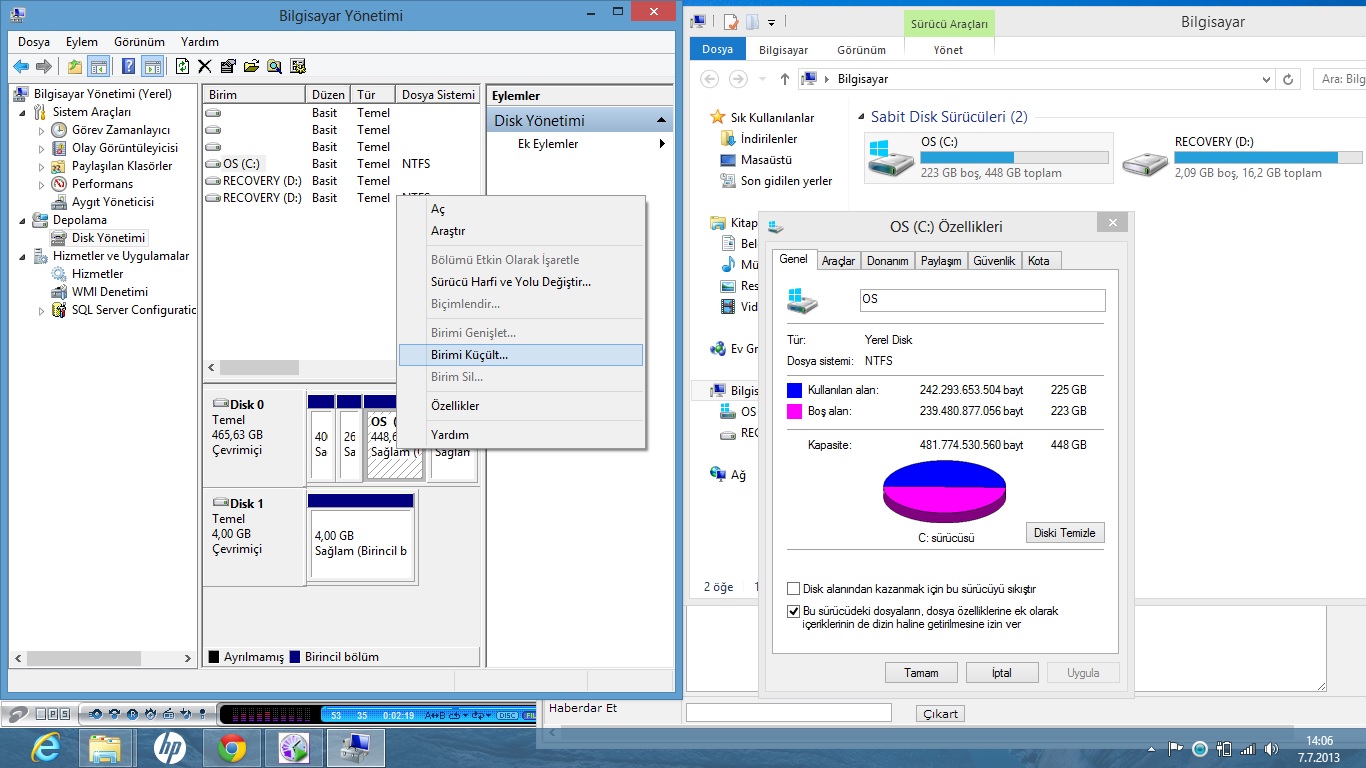Click the OS (C:) drive icon in Bilgisayar window

(890, 158)
